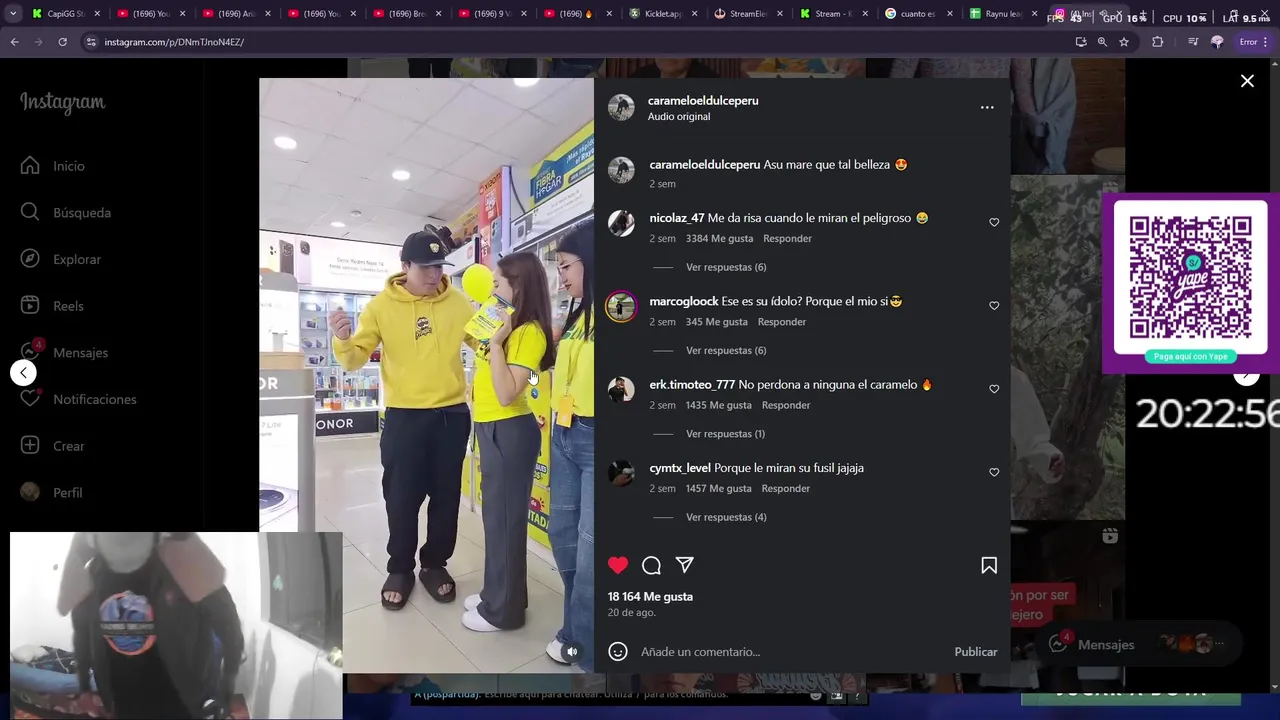This screenshot has height=720, width=1280.
Task: Click the address bar URL
Action: point(174,42)
